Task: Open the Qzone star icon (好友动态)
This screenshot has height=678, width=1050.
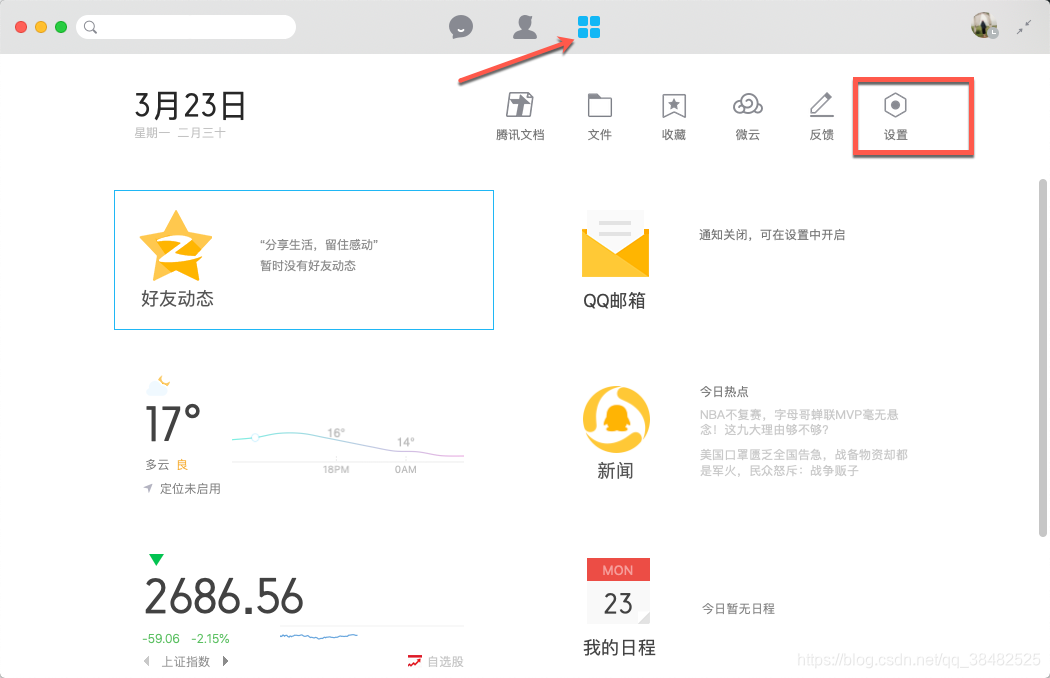Action: 176,246
